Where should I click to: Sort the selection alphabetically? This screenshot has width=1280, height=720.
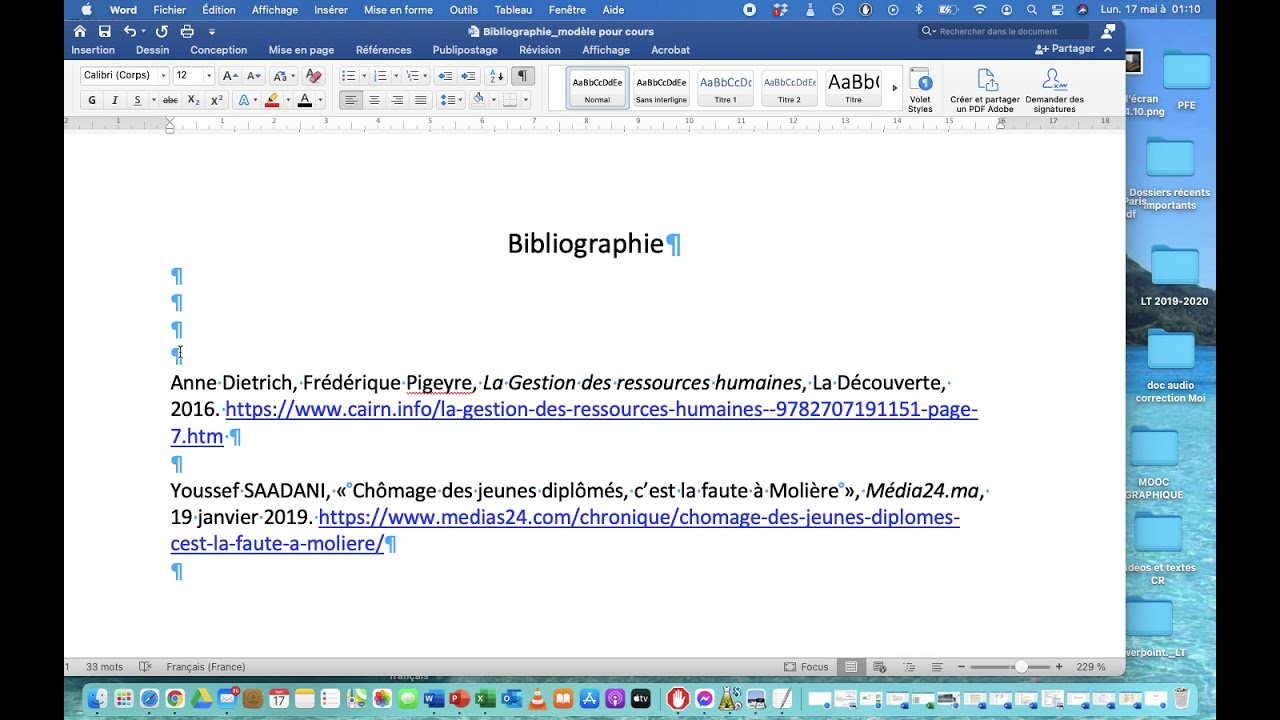click(496, 76)
